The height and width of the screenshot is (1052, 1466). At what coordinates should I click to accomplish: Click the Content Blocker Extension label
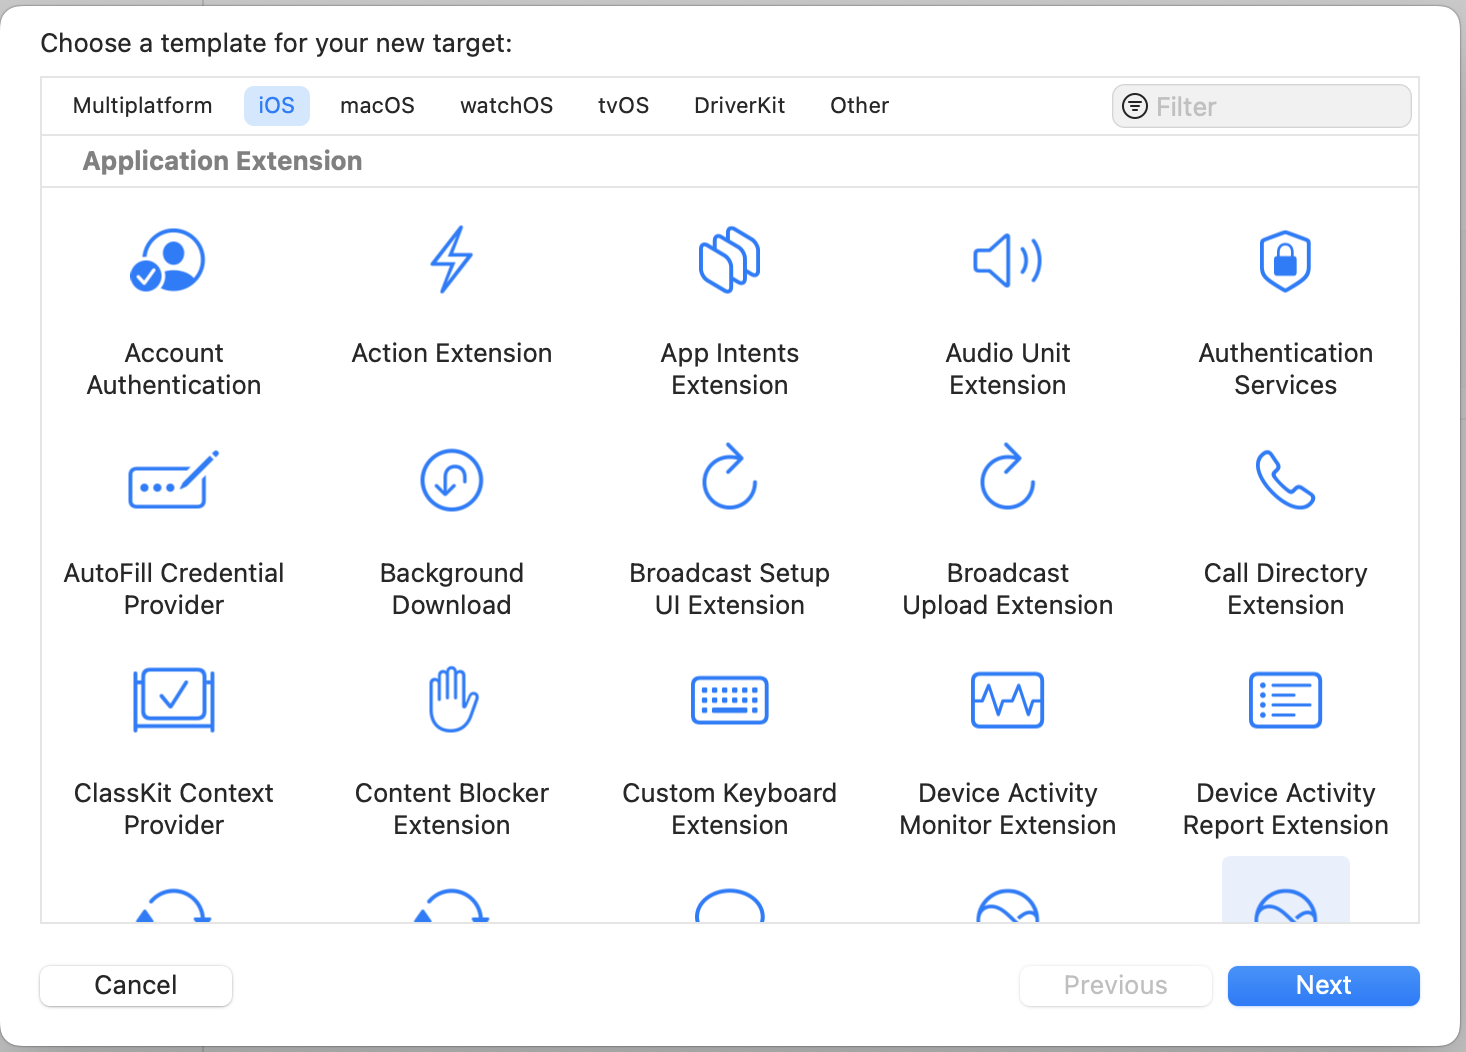pos(452,809)
